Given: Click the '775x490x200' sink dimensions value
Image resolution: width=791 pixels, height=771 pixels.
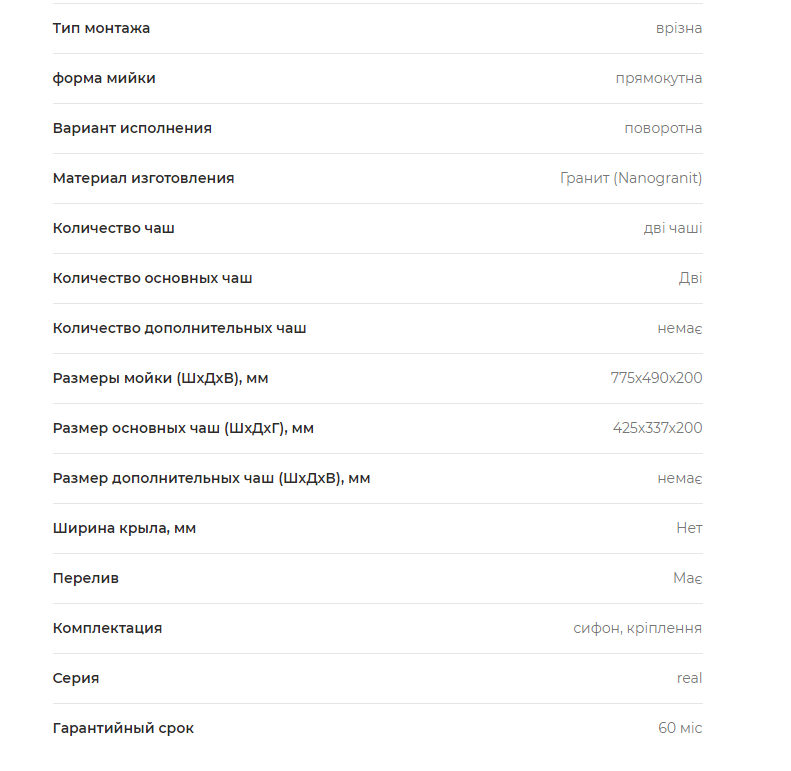Looking at the screenshot, I should click(x=656, y=378).
